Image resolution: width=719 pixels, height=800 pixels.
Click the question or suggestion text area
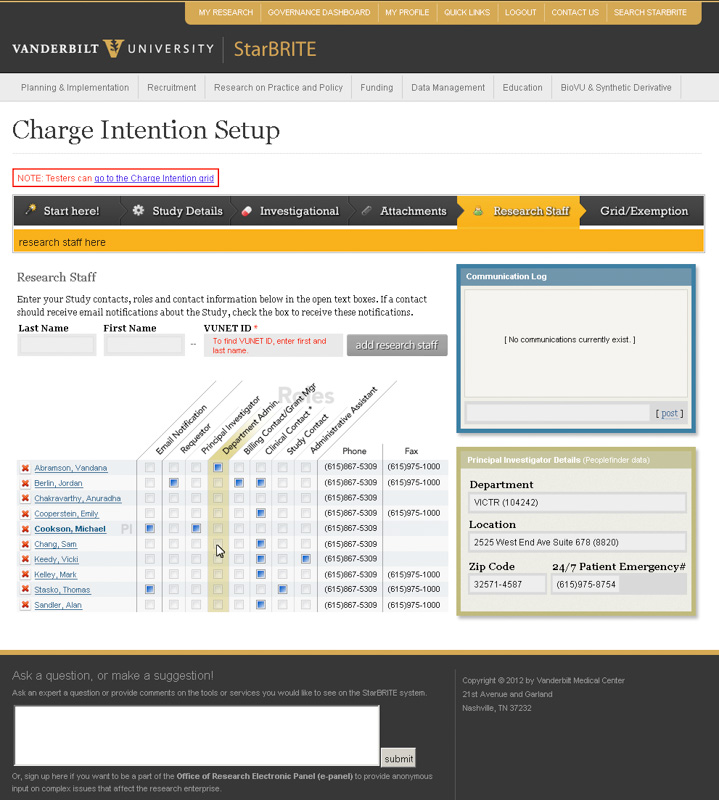point(197,735)
